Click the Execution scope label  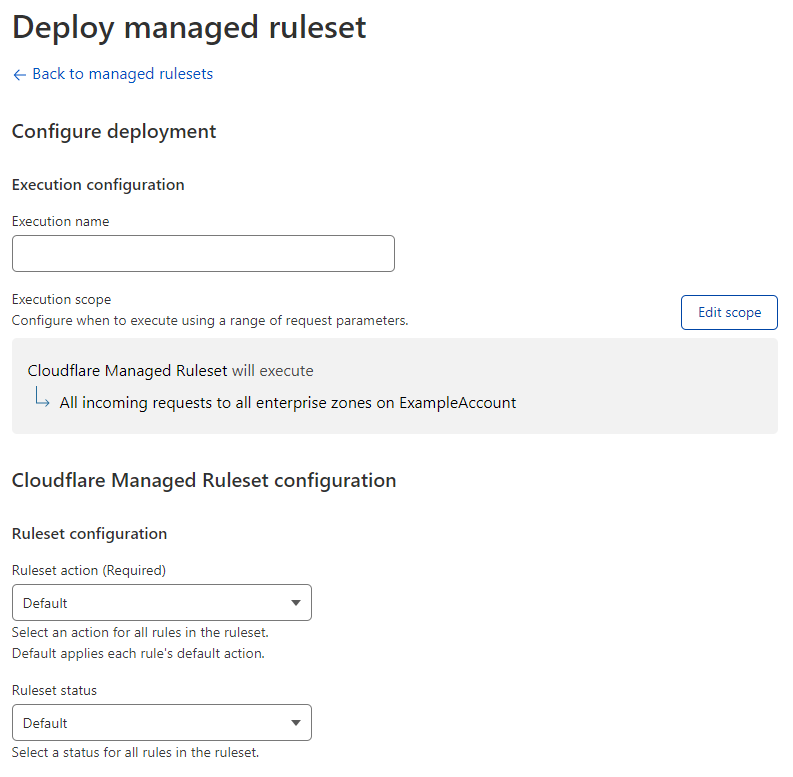coord(61,299)
